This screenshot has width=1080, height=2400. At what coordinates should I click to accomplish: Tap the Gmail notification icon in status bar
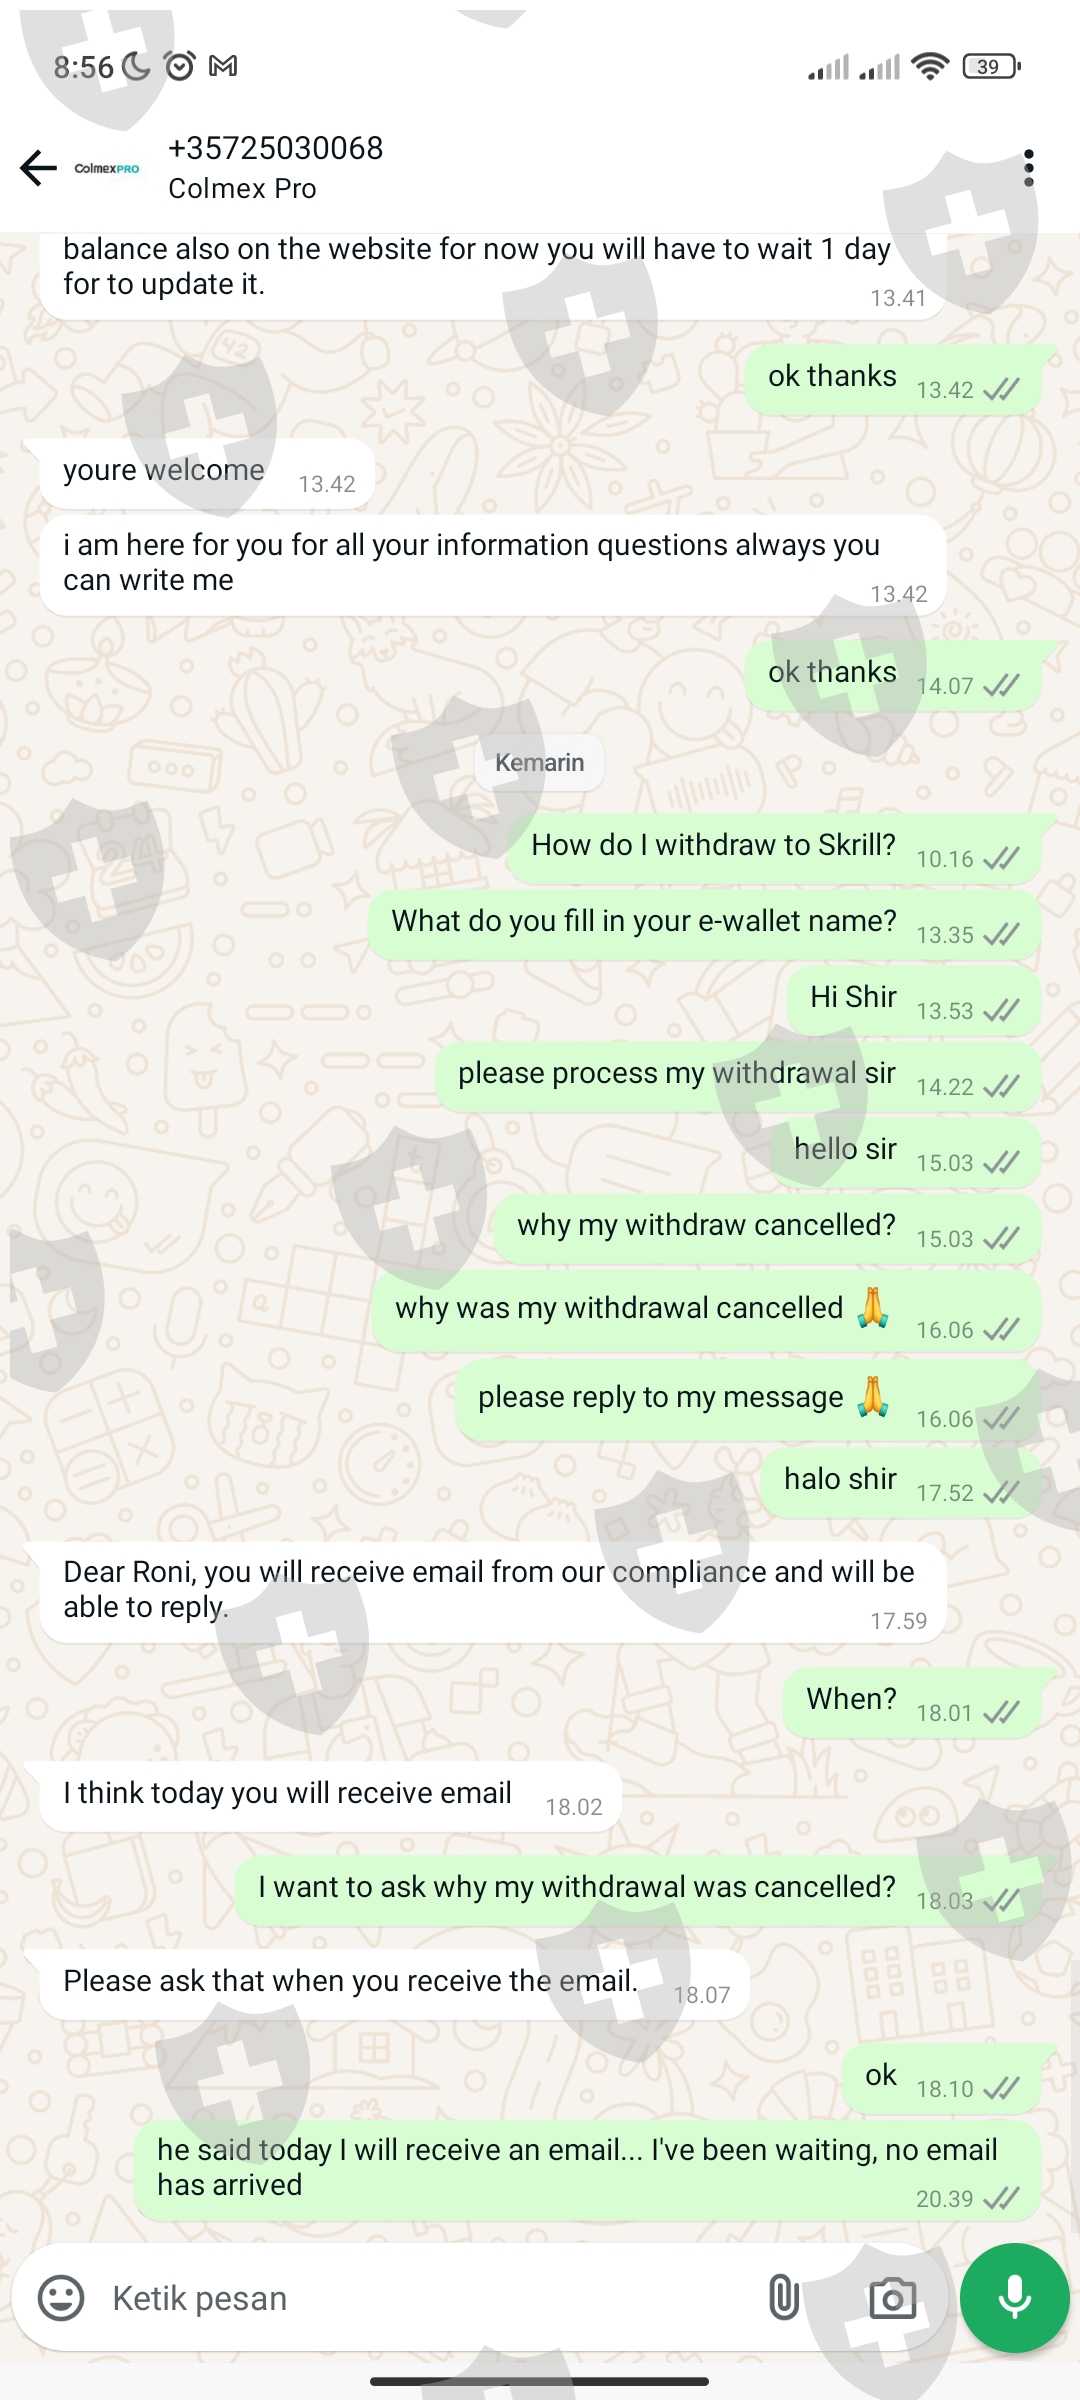223,66
